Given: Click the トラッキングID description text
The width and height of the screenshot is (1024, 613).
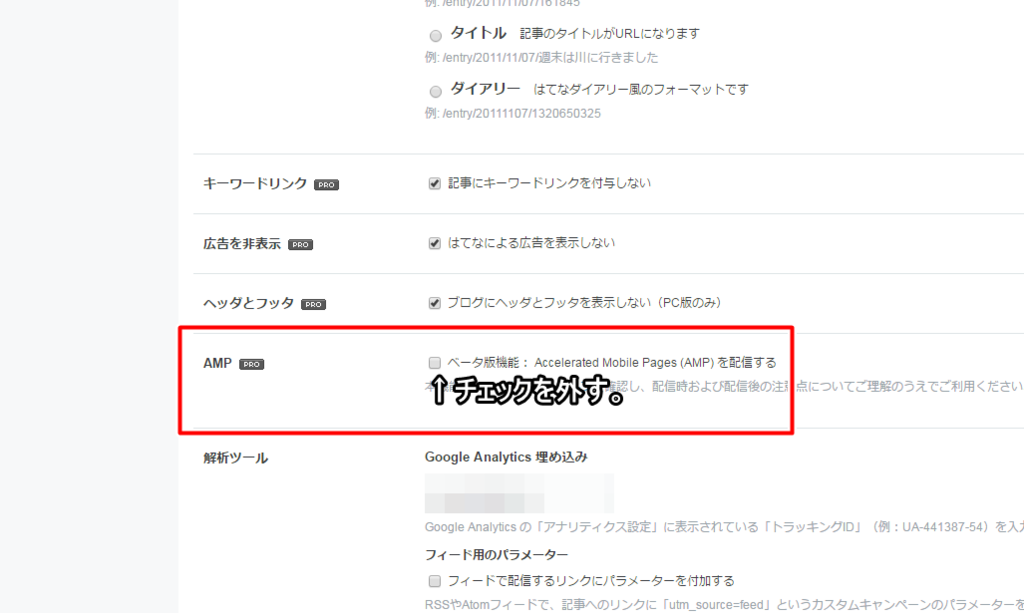Looking at the screenshot, I should point(724,527).
